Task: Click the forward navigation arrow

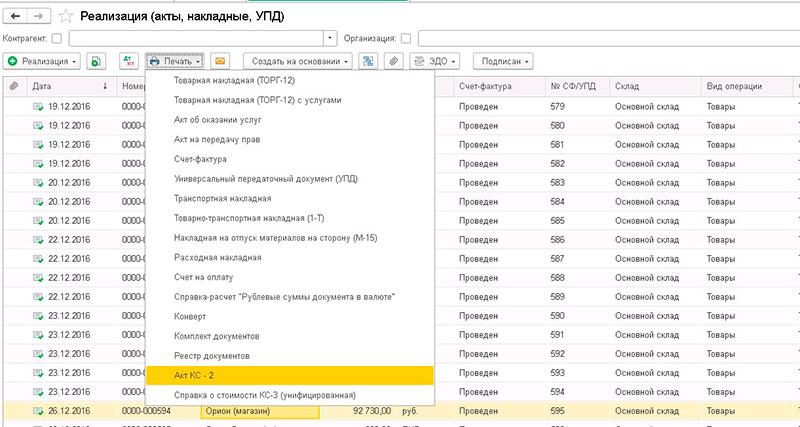Action: tap(39, 15)
